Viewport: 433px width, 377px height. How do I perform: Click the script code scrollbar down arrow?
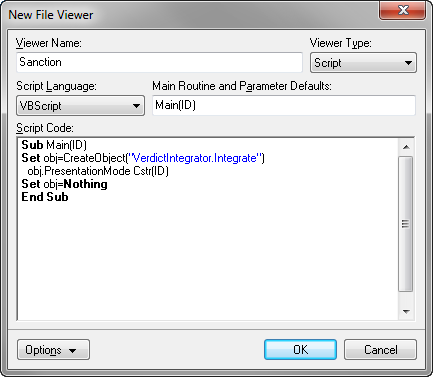406,312
